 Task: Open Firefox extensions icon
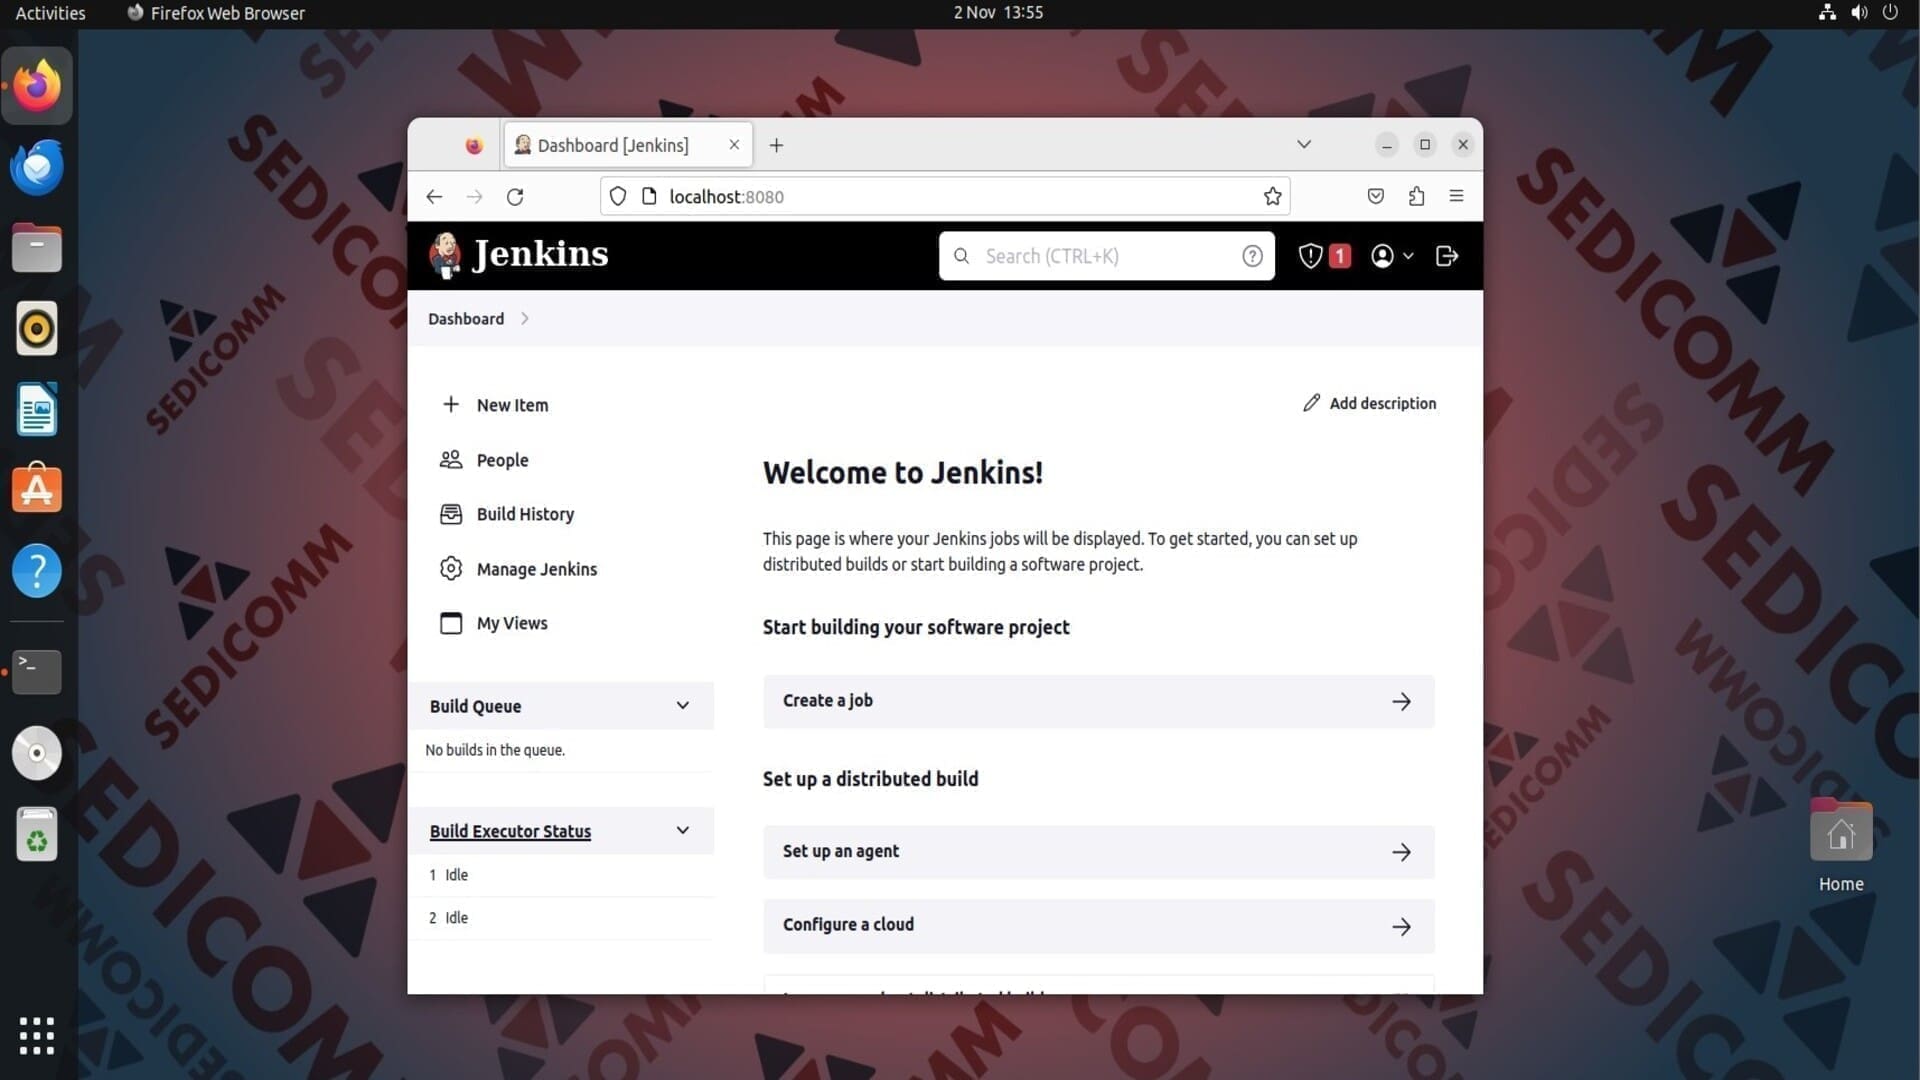click(x=1416, y=197)
